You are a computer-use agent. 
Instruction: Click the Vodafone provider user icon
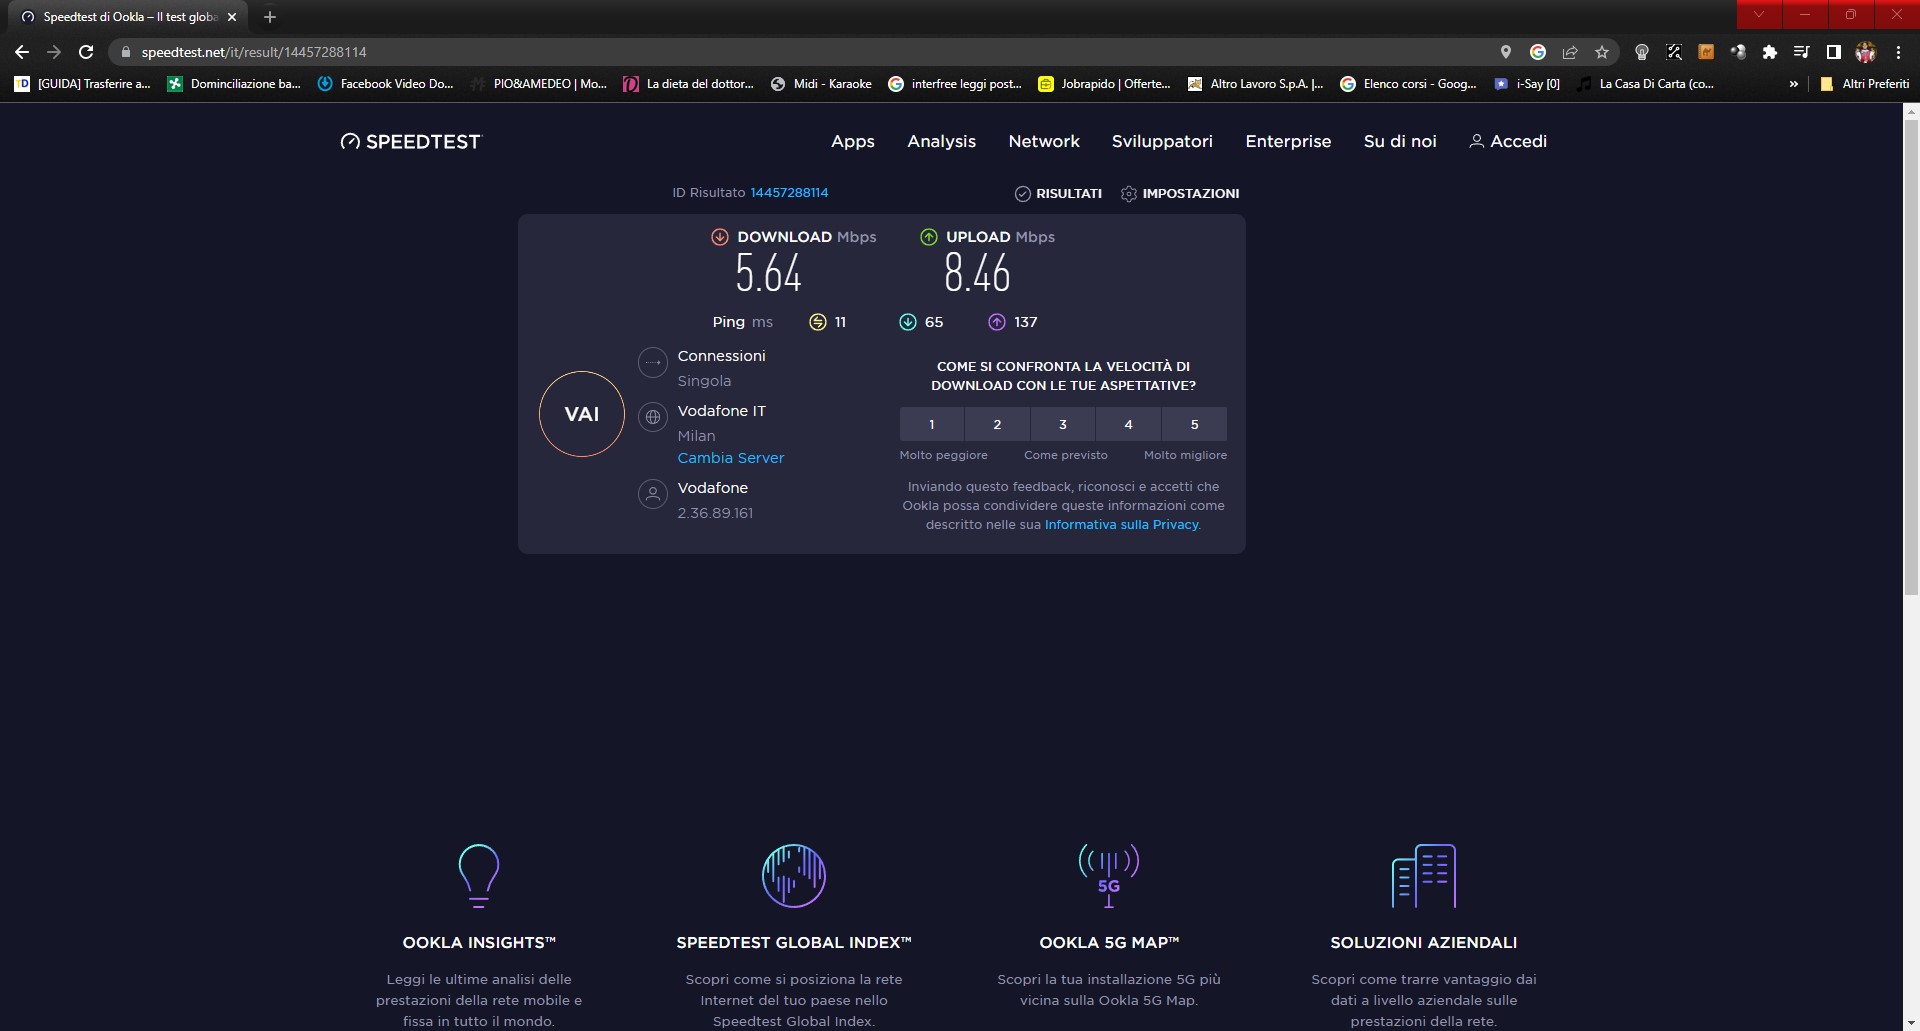[653, 494]
